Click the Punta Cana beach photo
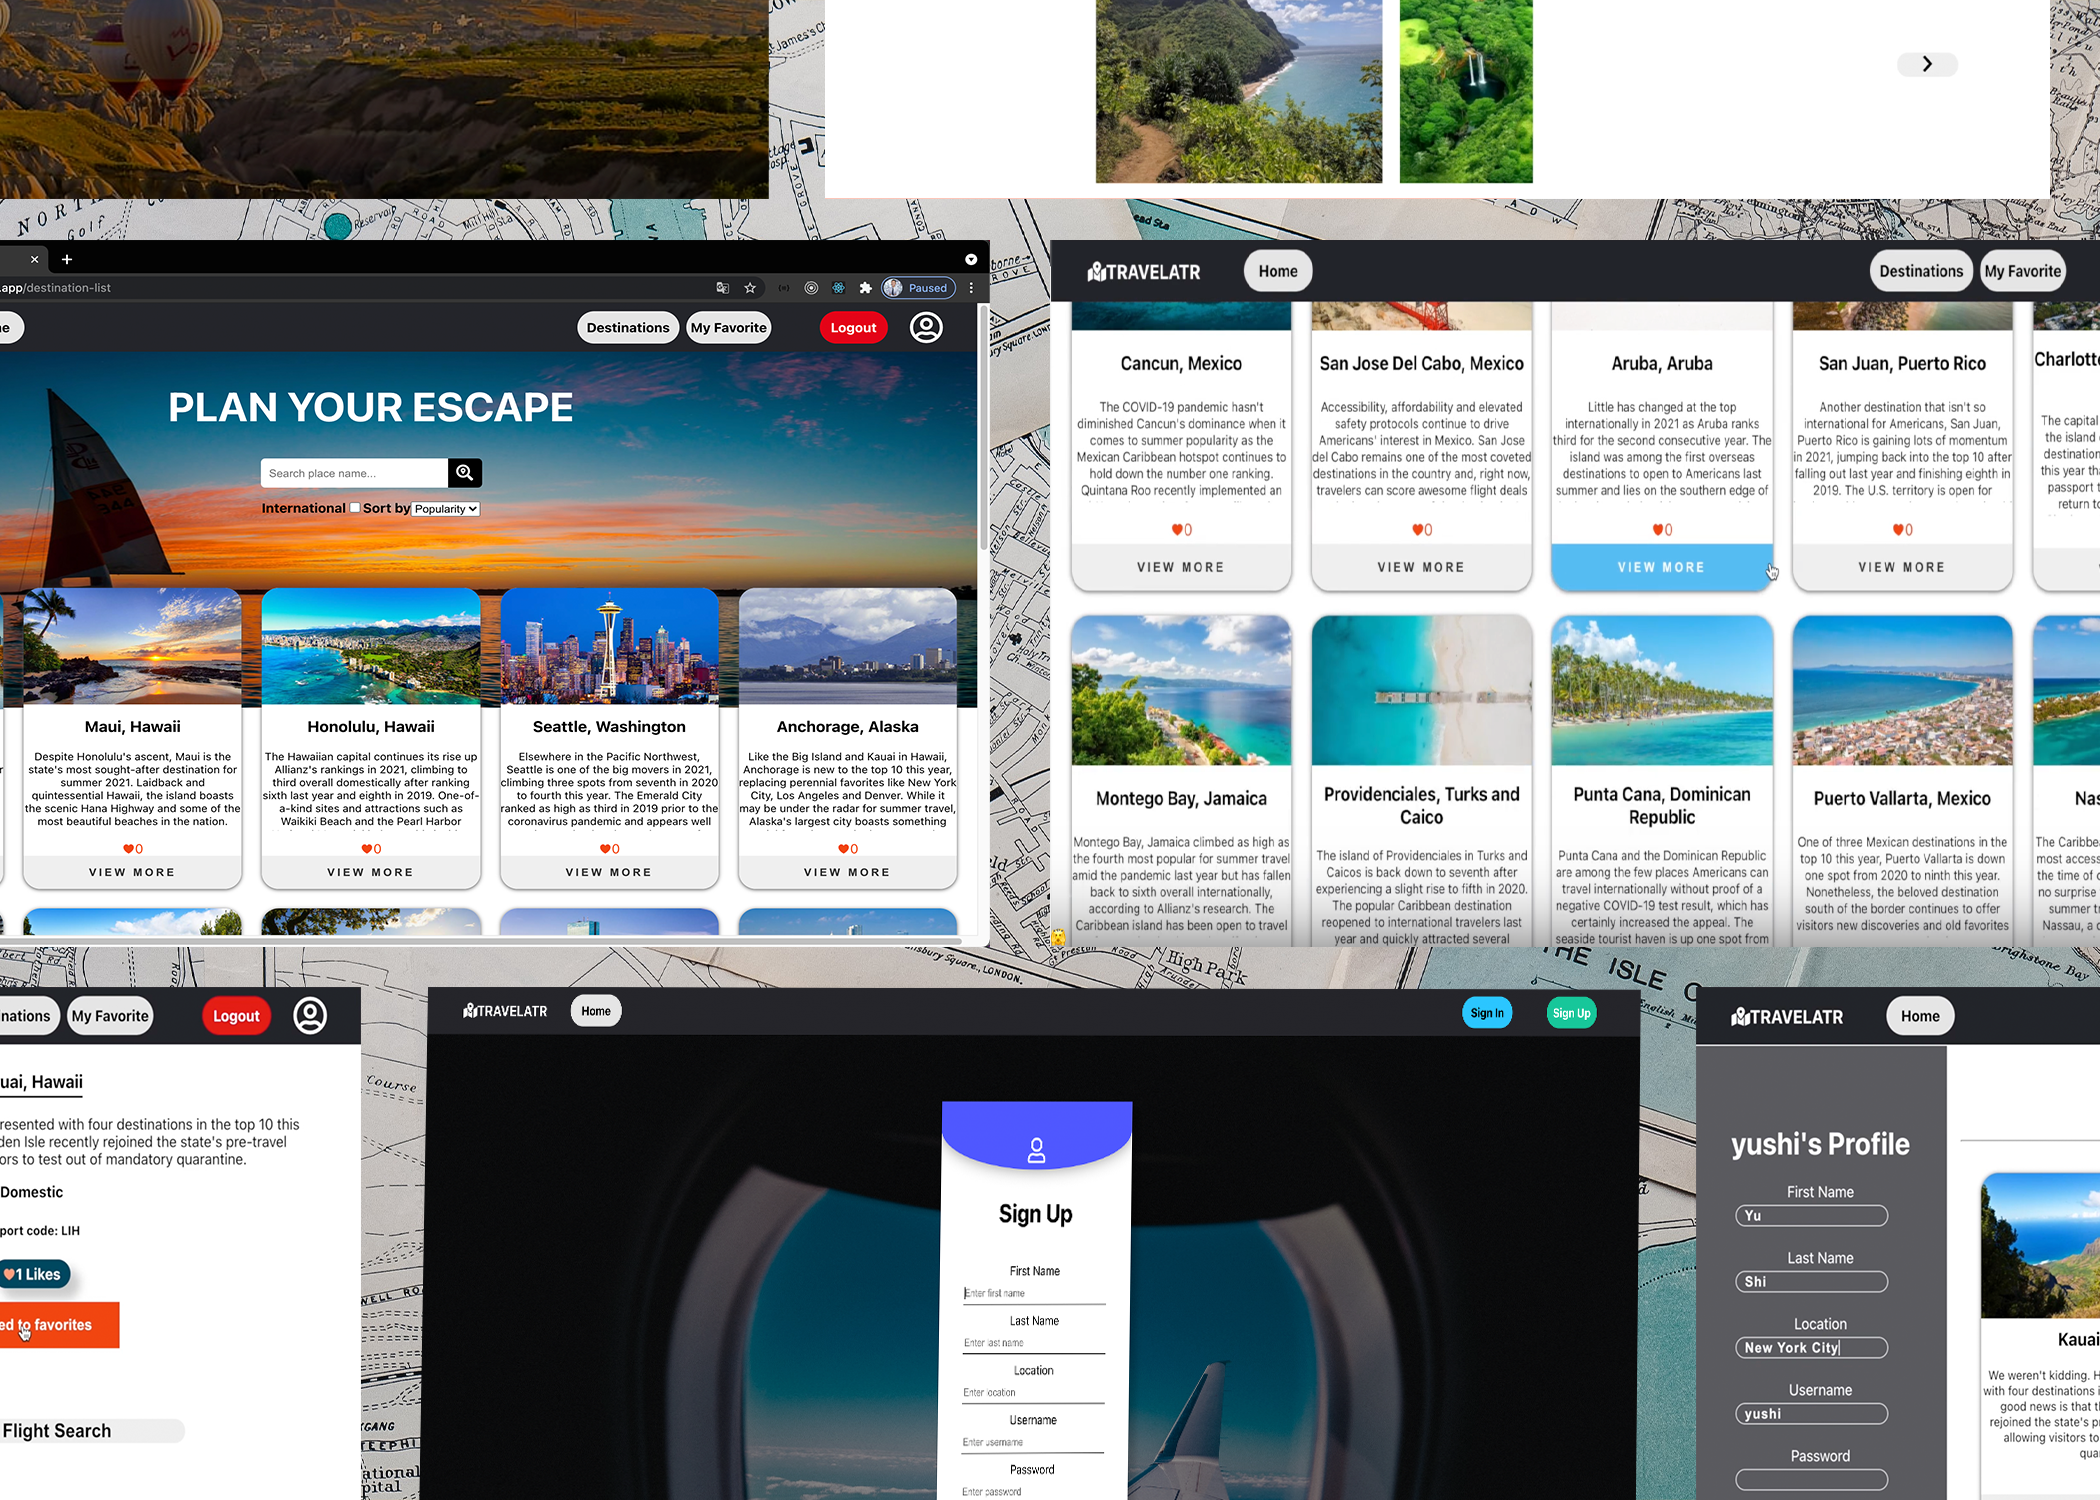The image size is (2100, 1500). coord(1661,690)
